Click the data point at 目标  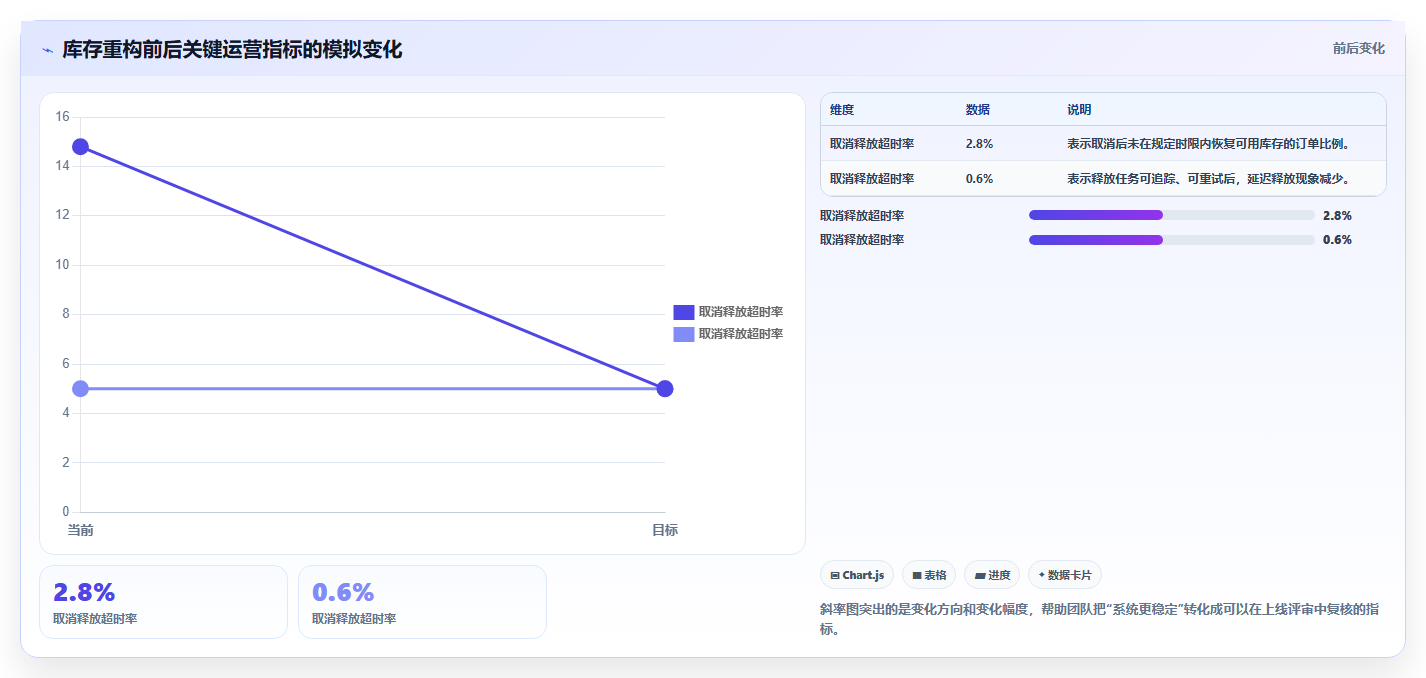665,388
